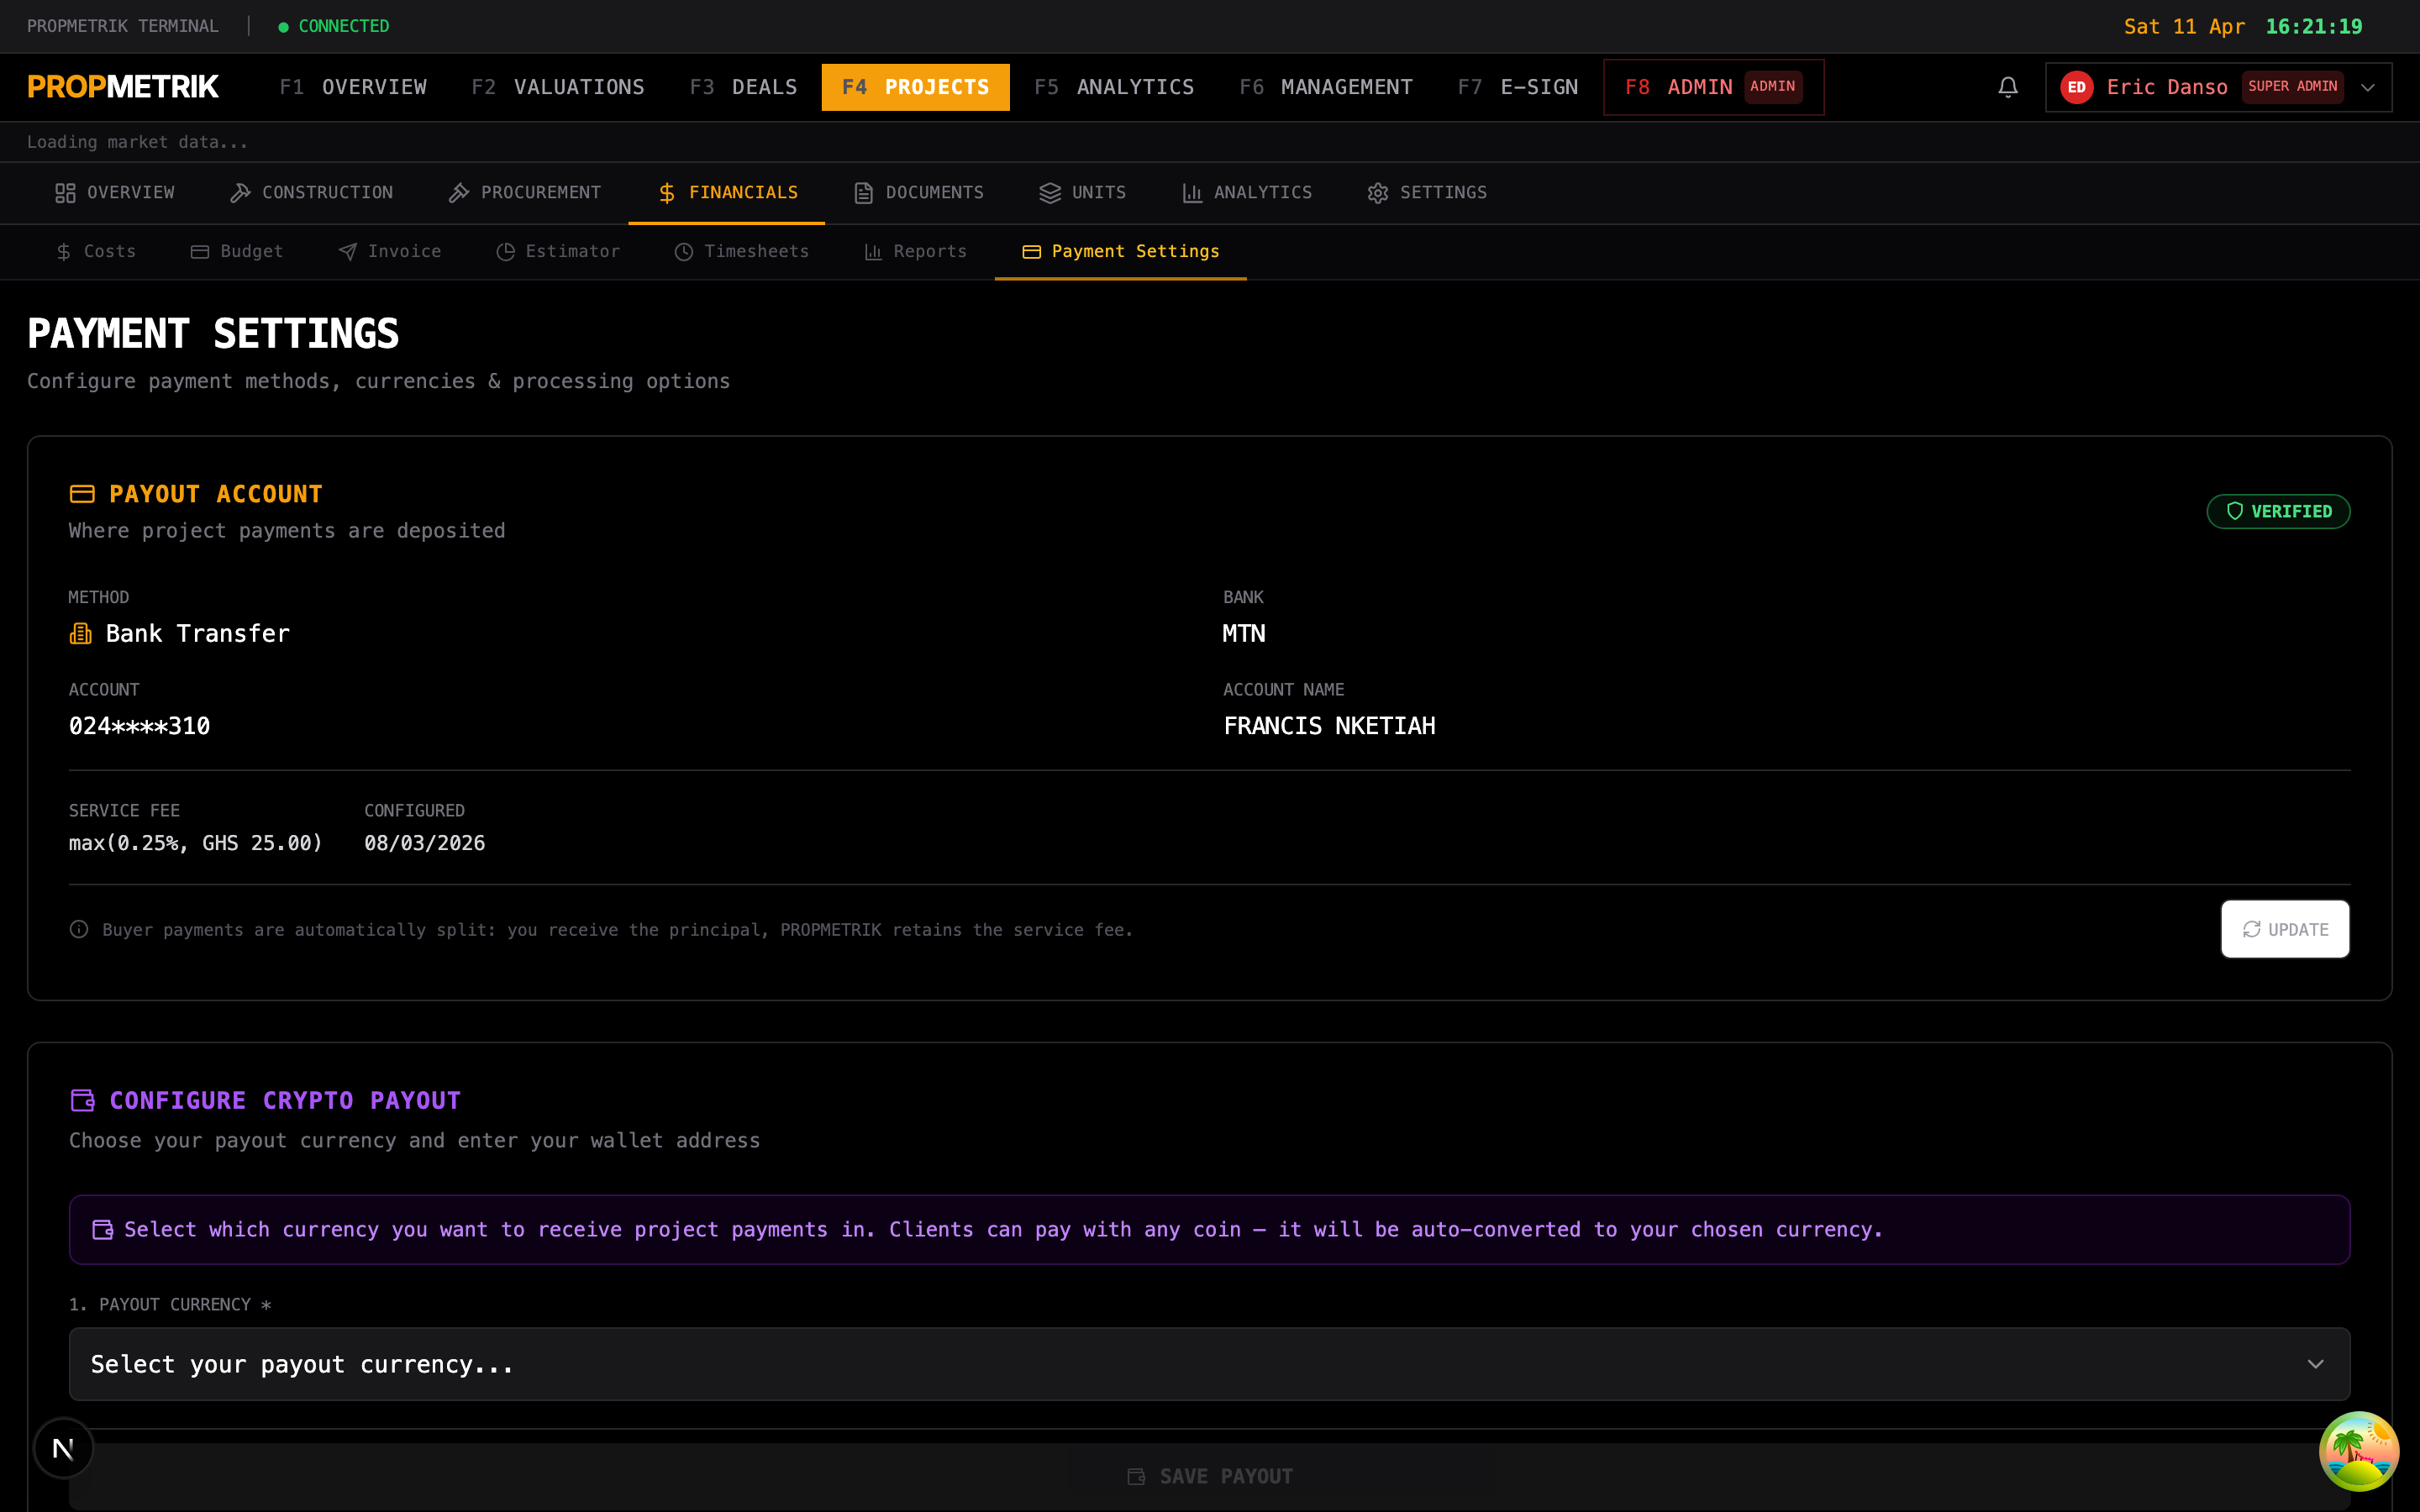Open the Budget sub-tab
2420x1512 pixels.
point(237,251)
